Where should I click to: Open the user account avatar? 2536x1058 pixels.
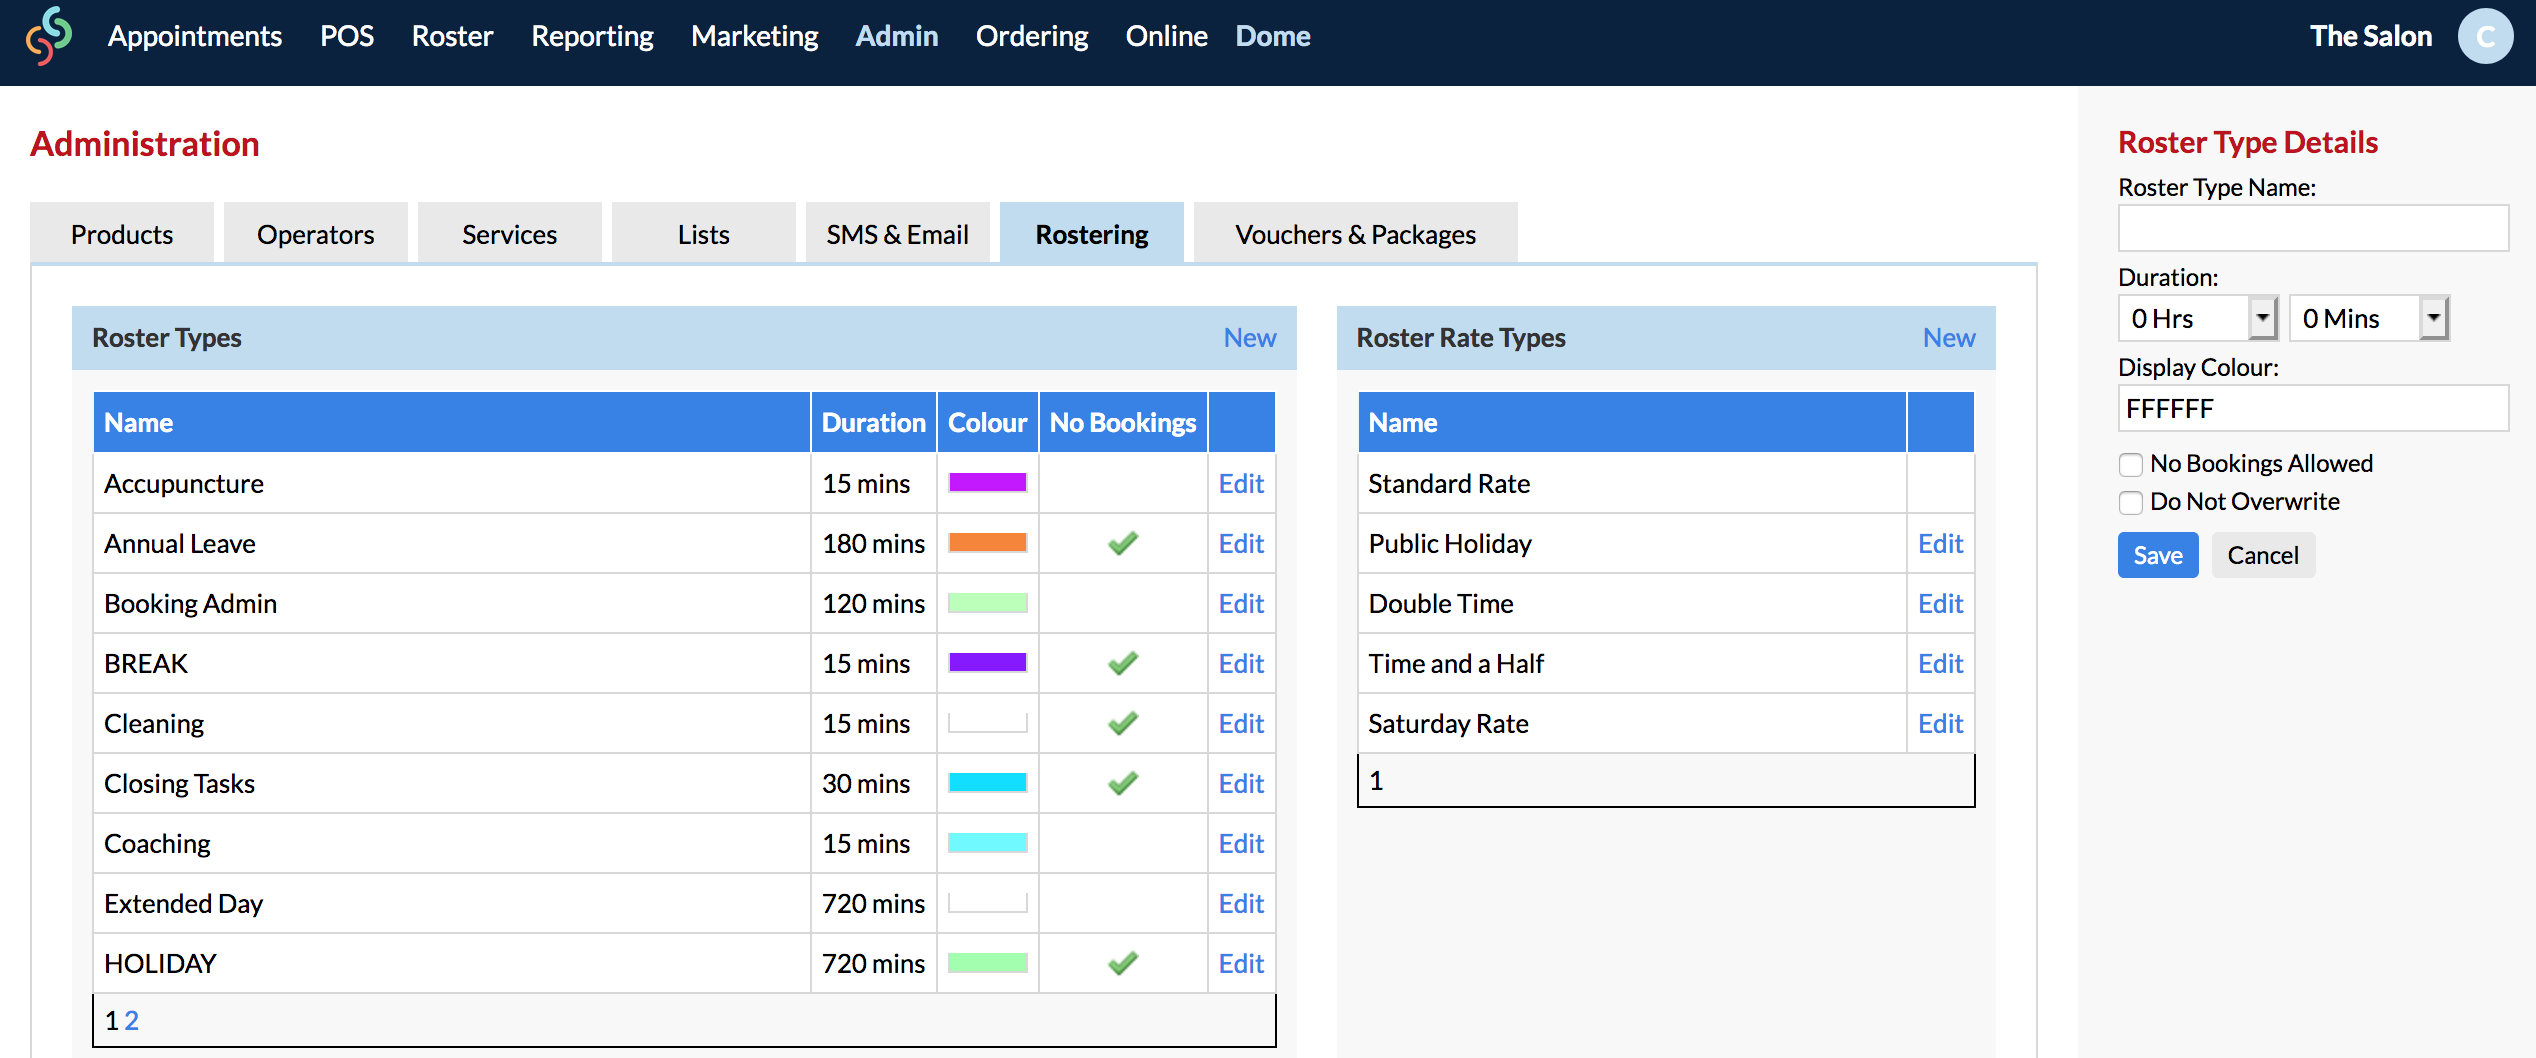[x=2486, y=37]
